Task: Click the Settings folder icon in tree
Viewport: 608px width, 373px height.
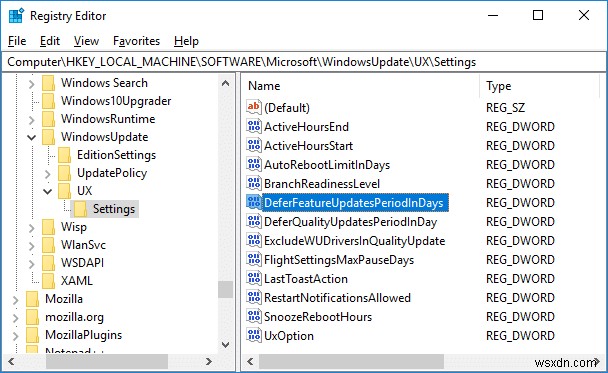Action: tap(80, 209)
